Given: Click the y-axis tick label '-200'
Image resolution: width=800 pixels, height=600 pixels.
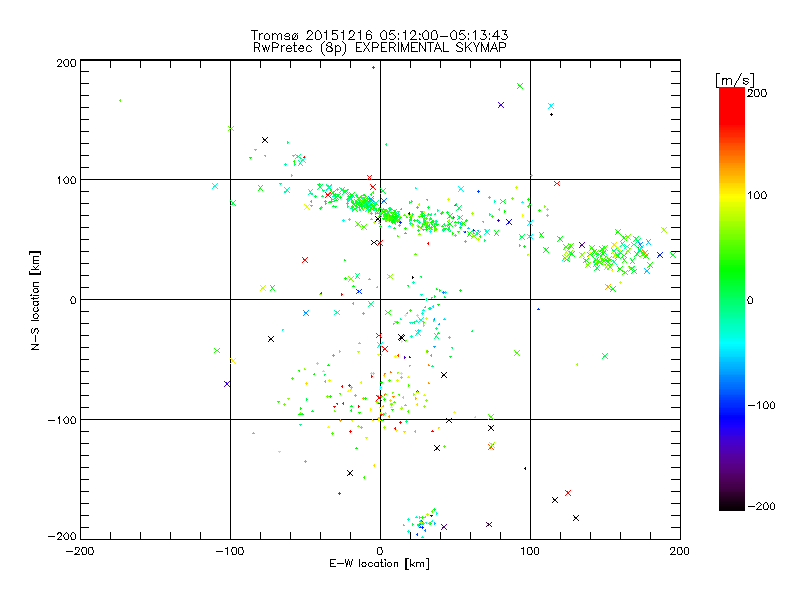Looking at the screenshot, I should pos(62,536).
